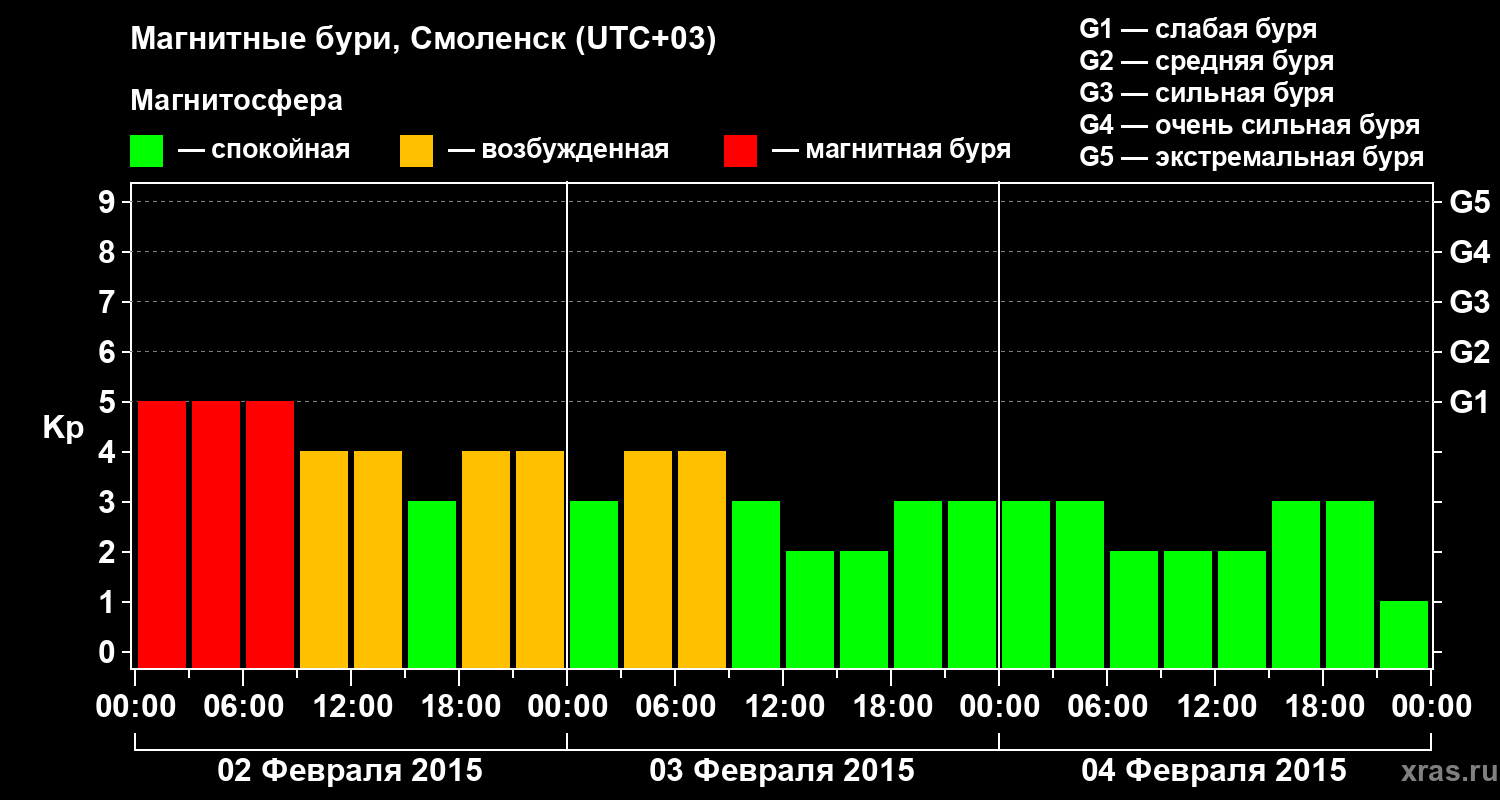The height and width of the screenshot is (800, 1500).
Task: Click the 'G3' label on the right axis
Action: [x=1469, y=302]
